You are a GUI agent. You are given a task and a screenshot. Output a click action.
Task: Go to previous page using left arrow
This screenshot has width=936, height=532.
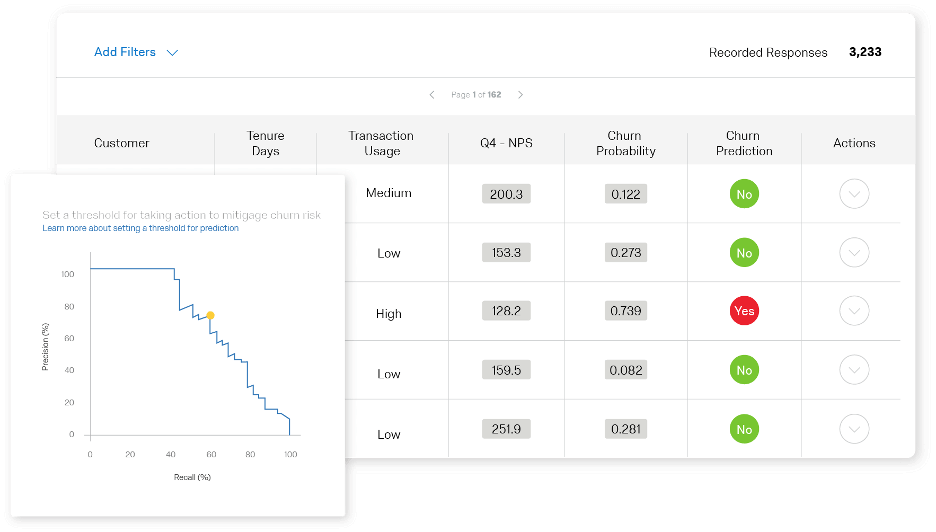click(x=432, y=95)
